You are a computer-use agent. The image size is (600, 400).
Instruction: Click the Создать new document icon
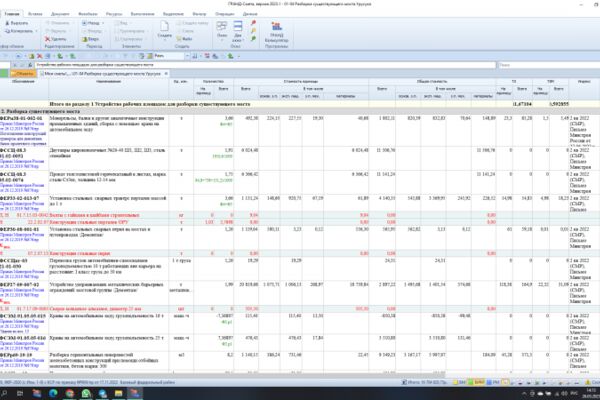click(x=164, y=26)
